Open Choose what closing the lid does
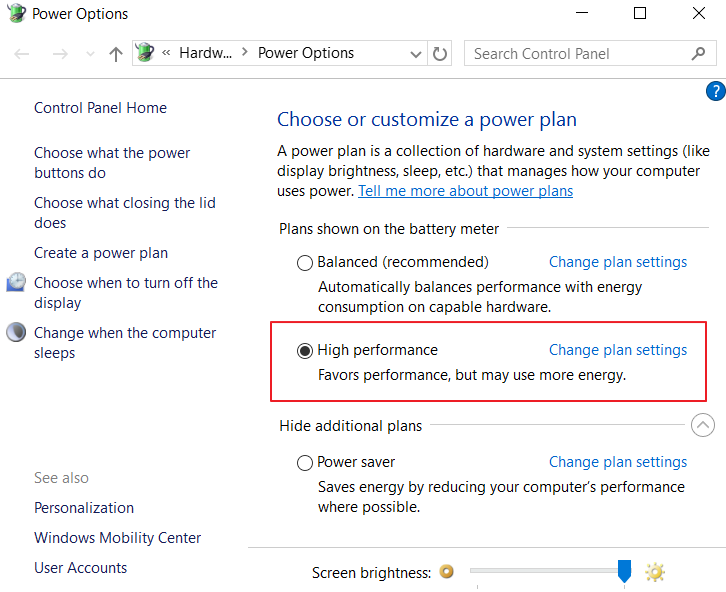This screenshot has height=592, width=726. click(x=125, y=212)
